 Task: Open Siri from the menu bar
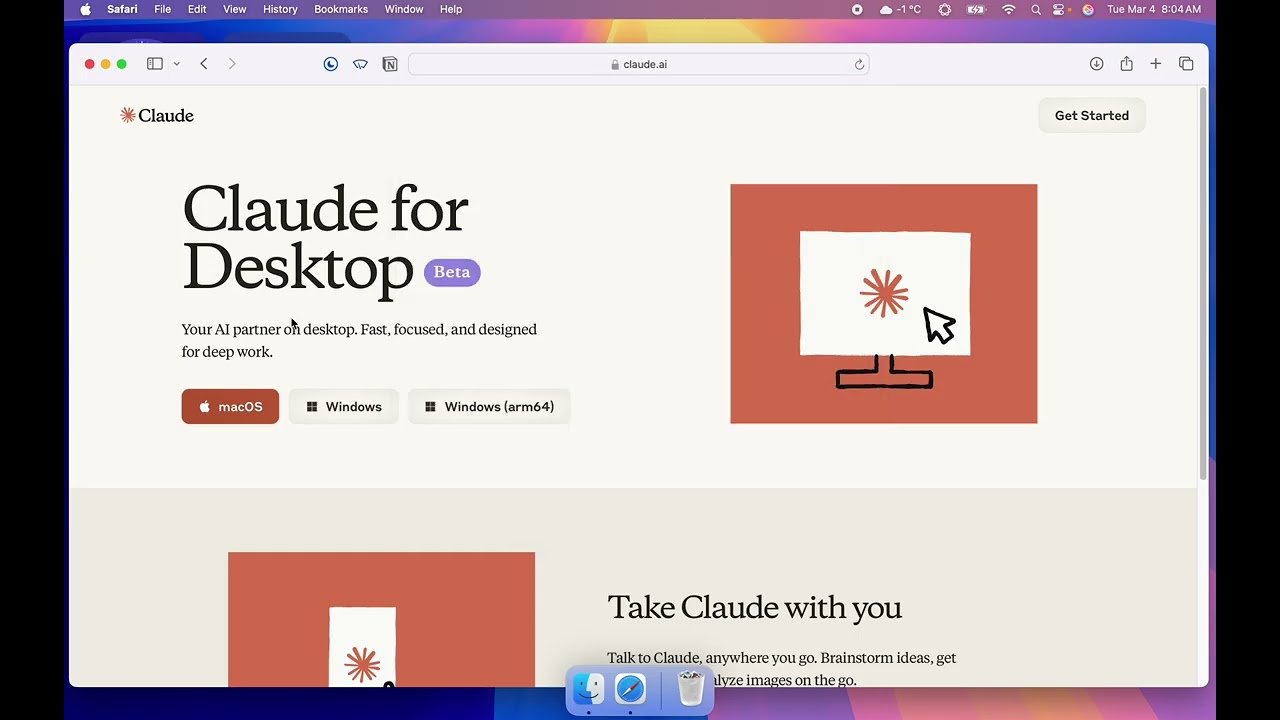1088,9
